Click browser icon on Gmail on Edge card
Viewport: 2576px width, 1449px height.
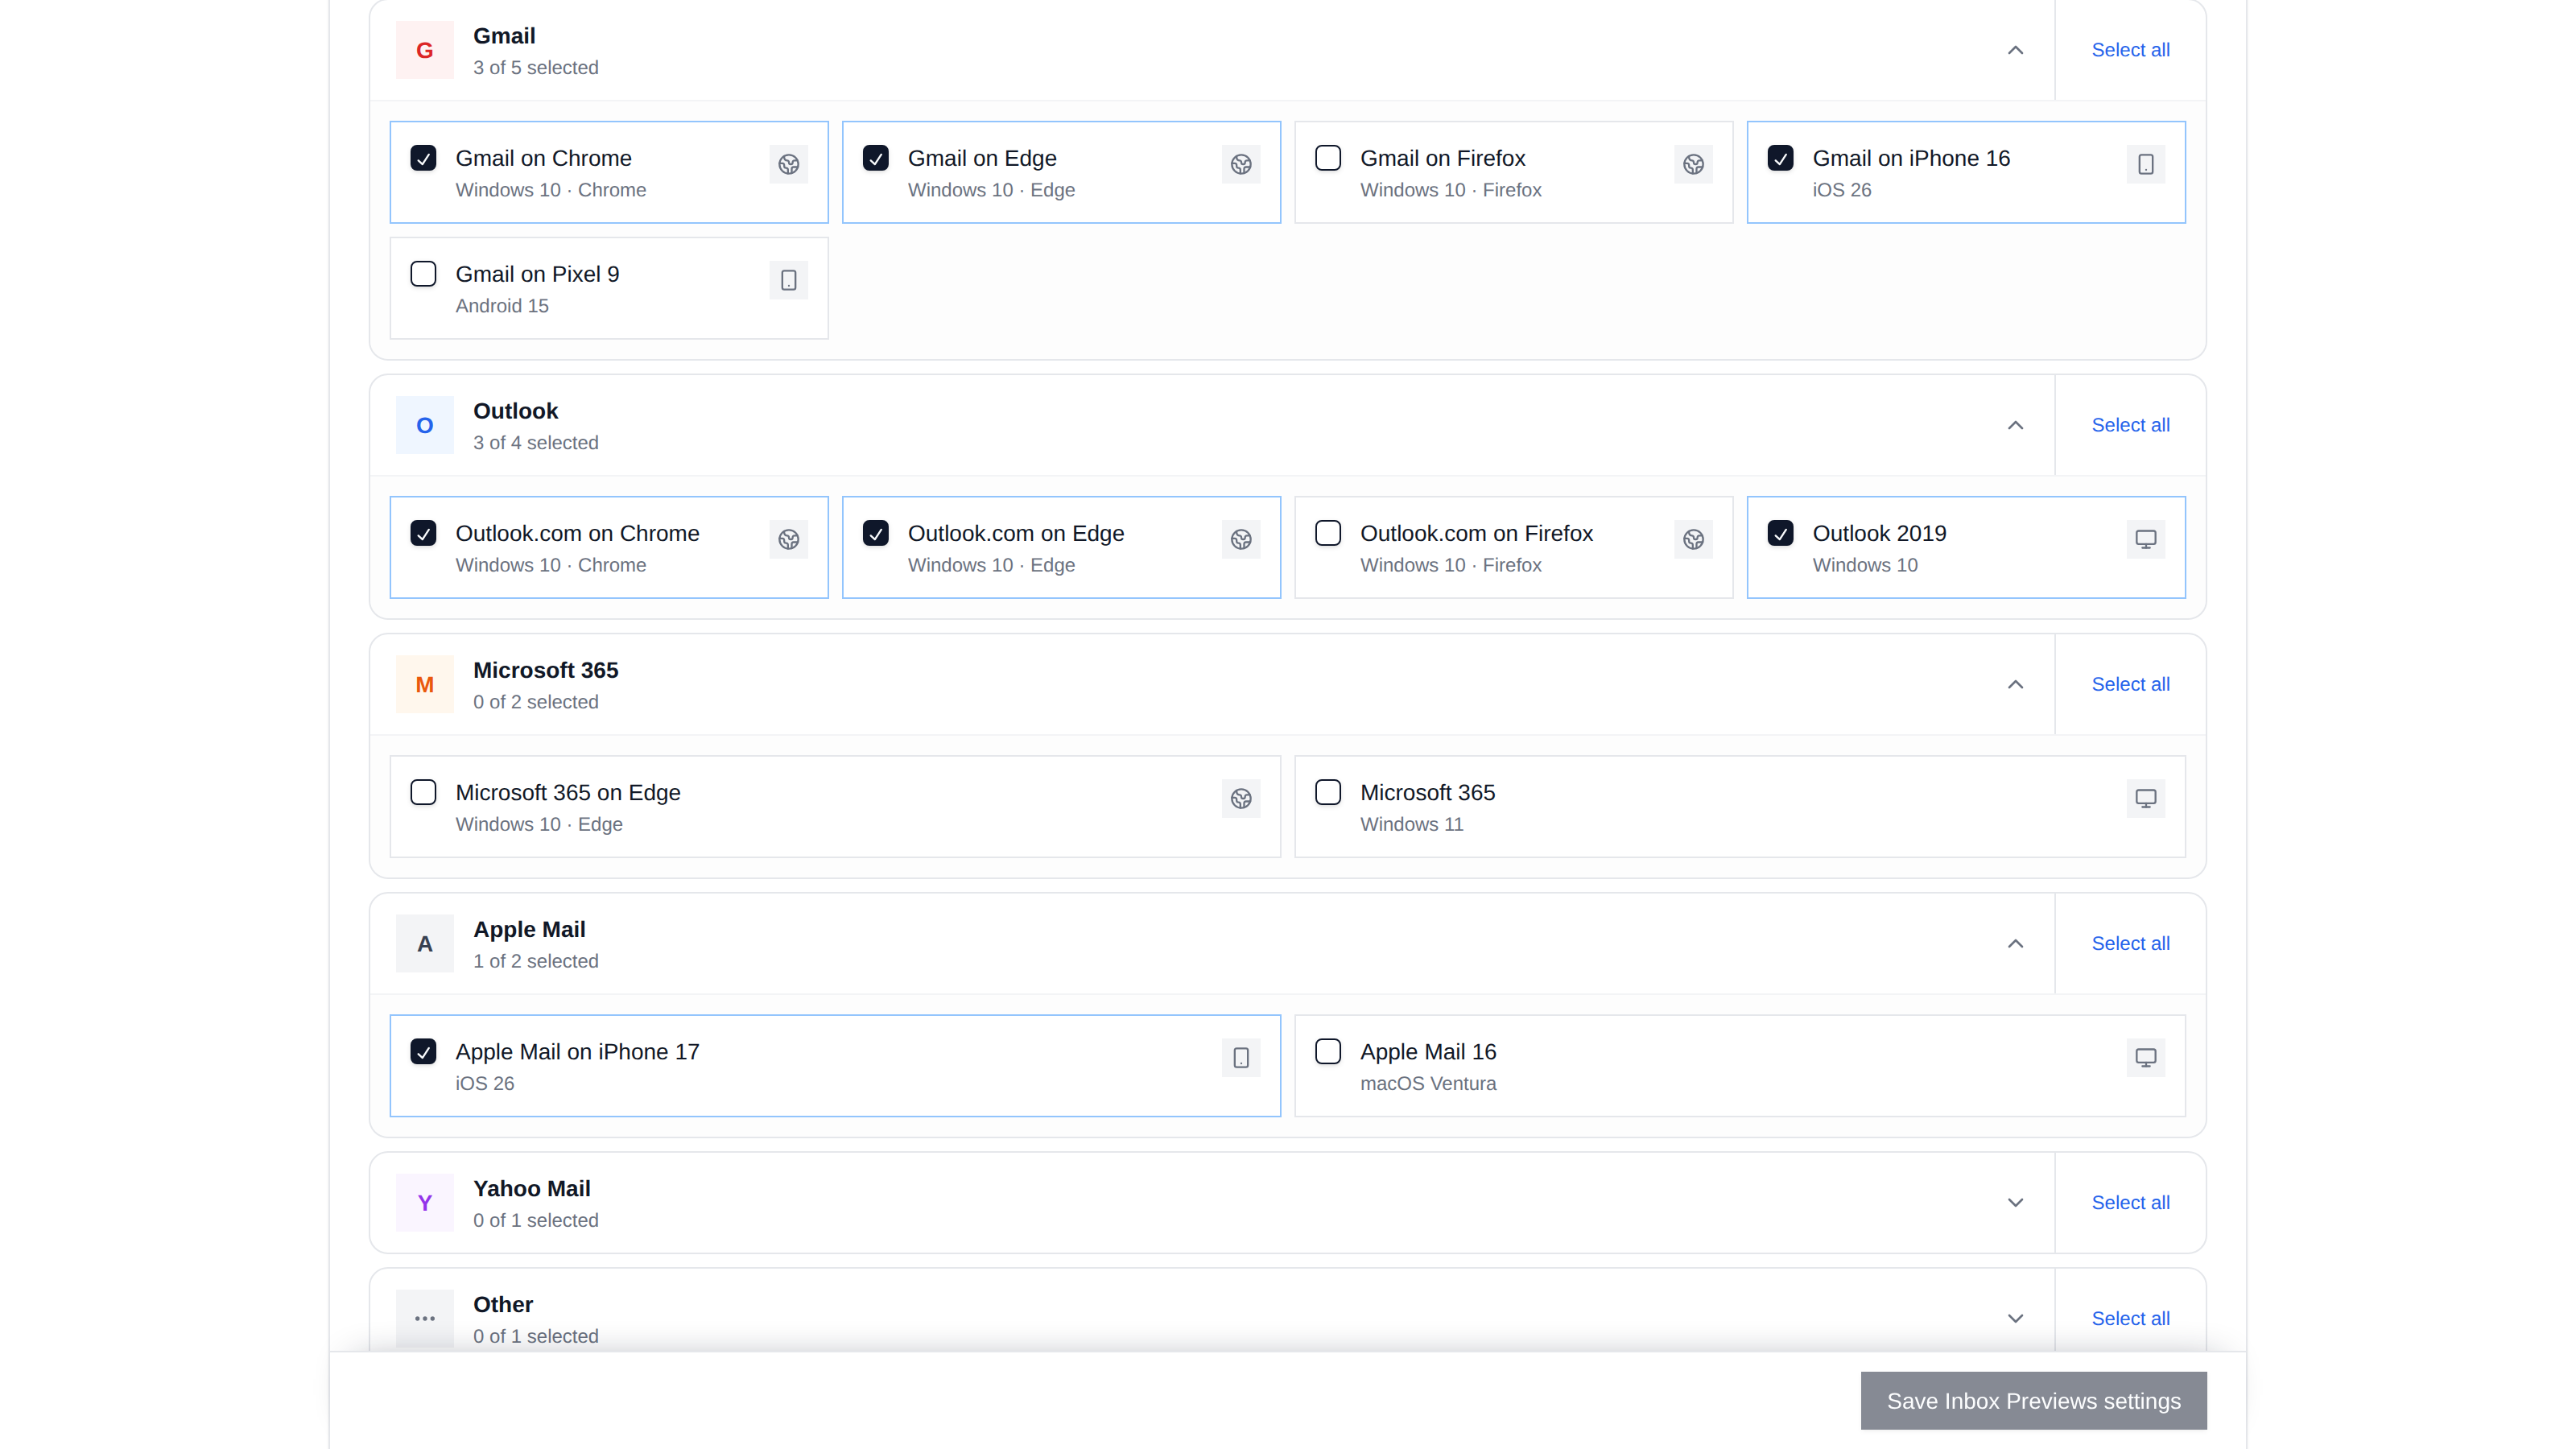pos(1241,164)
